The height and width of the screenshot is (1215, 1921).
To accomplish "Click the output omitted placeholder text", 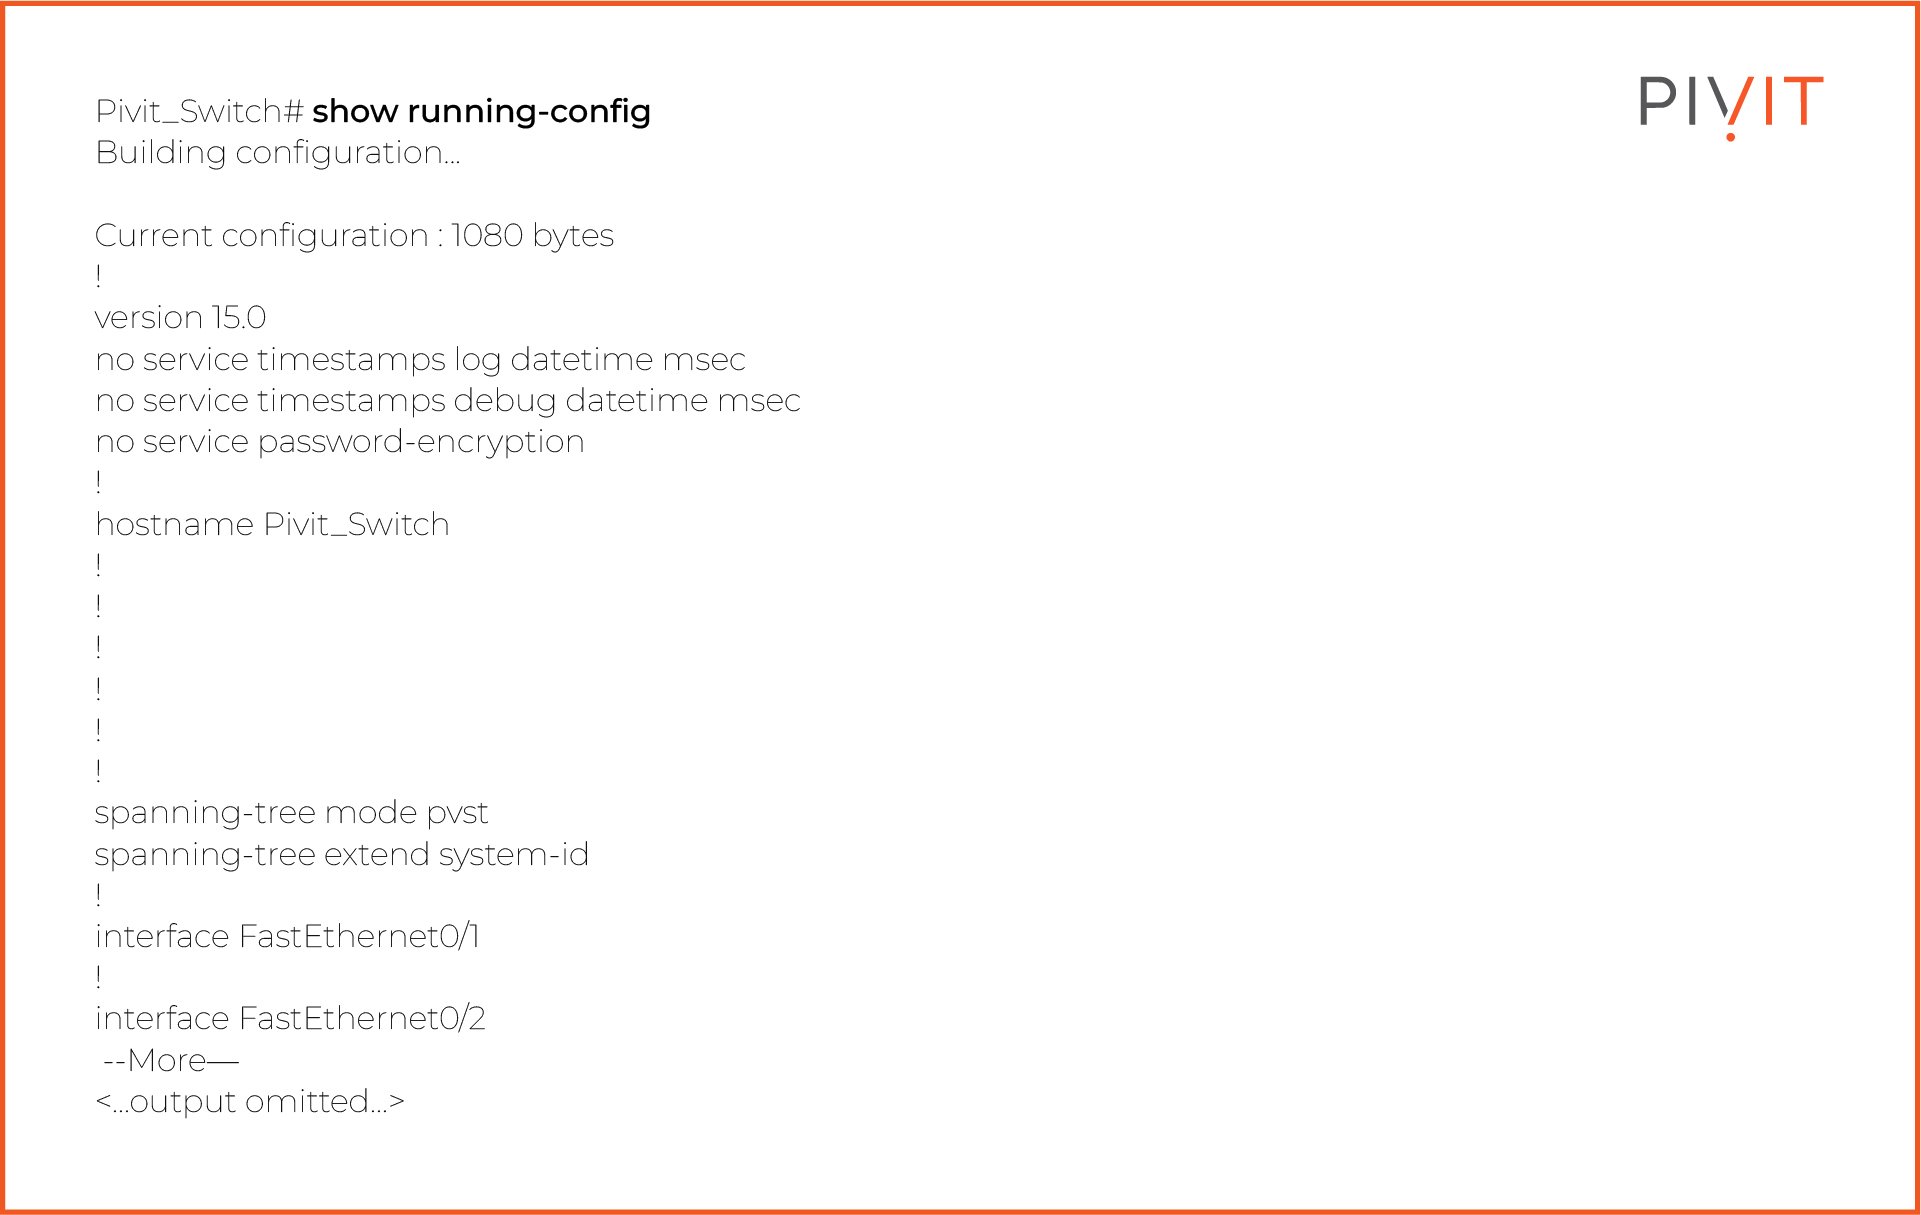I will pyautogui.click(x=250, y=1102).
